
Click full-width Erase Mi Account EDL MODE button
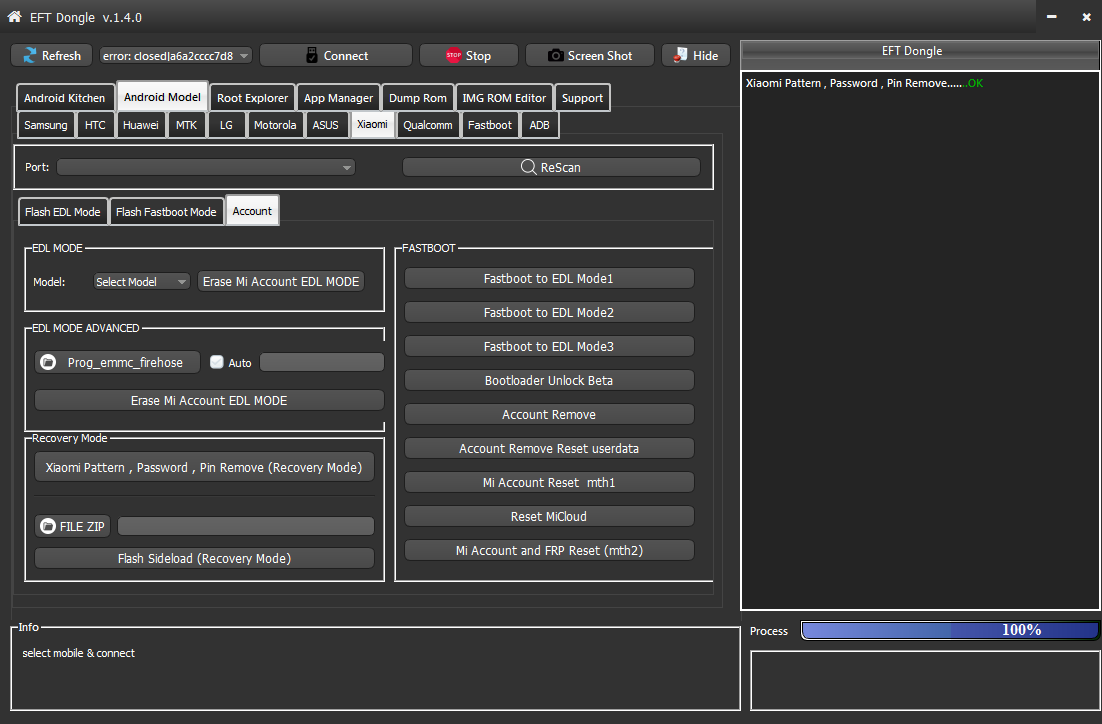(209, 400)
